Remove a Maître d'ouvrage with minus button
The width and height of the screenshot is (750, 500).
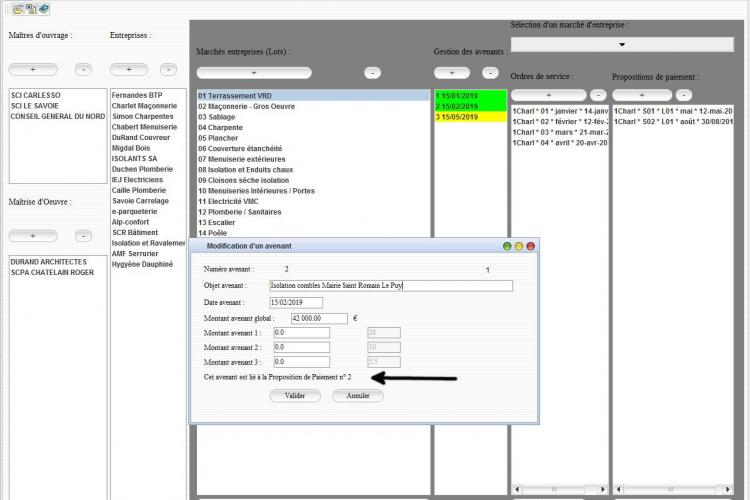pos(83,69)
